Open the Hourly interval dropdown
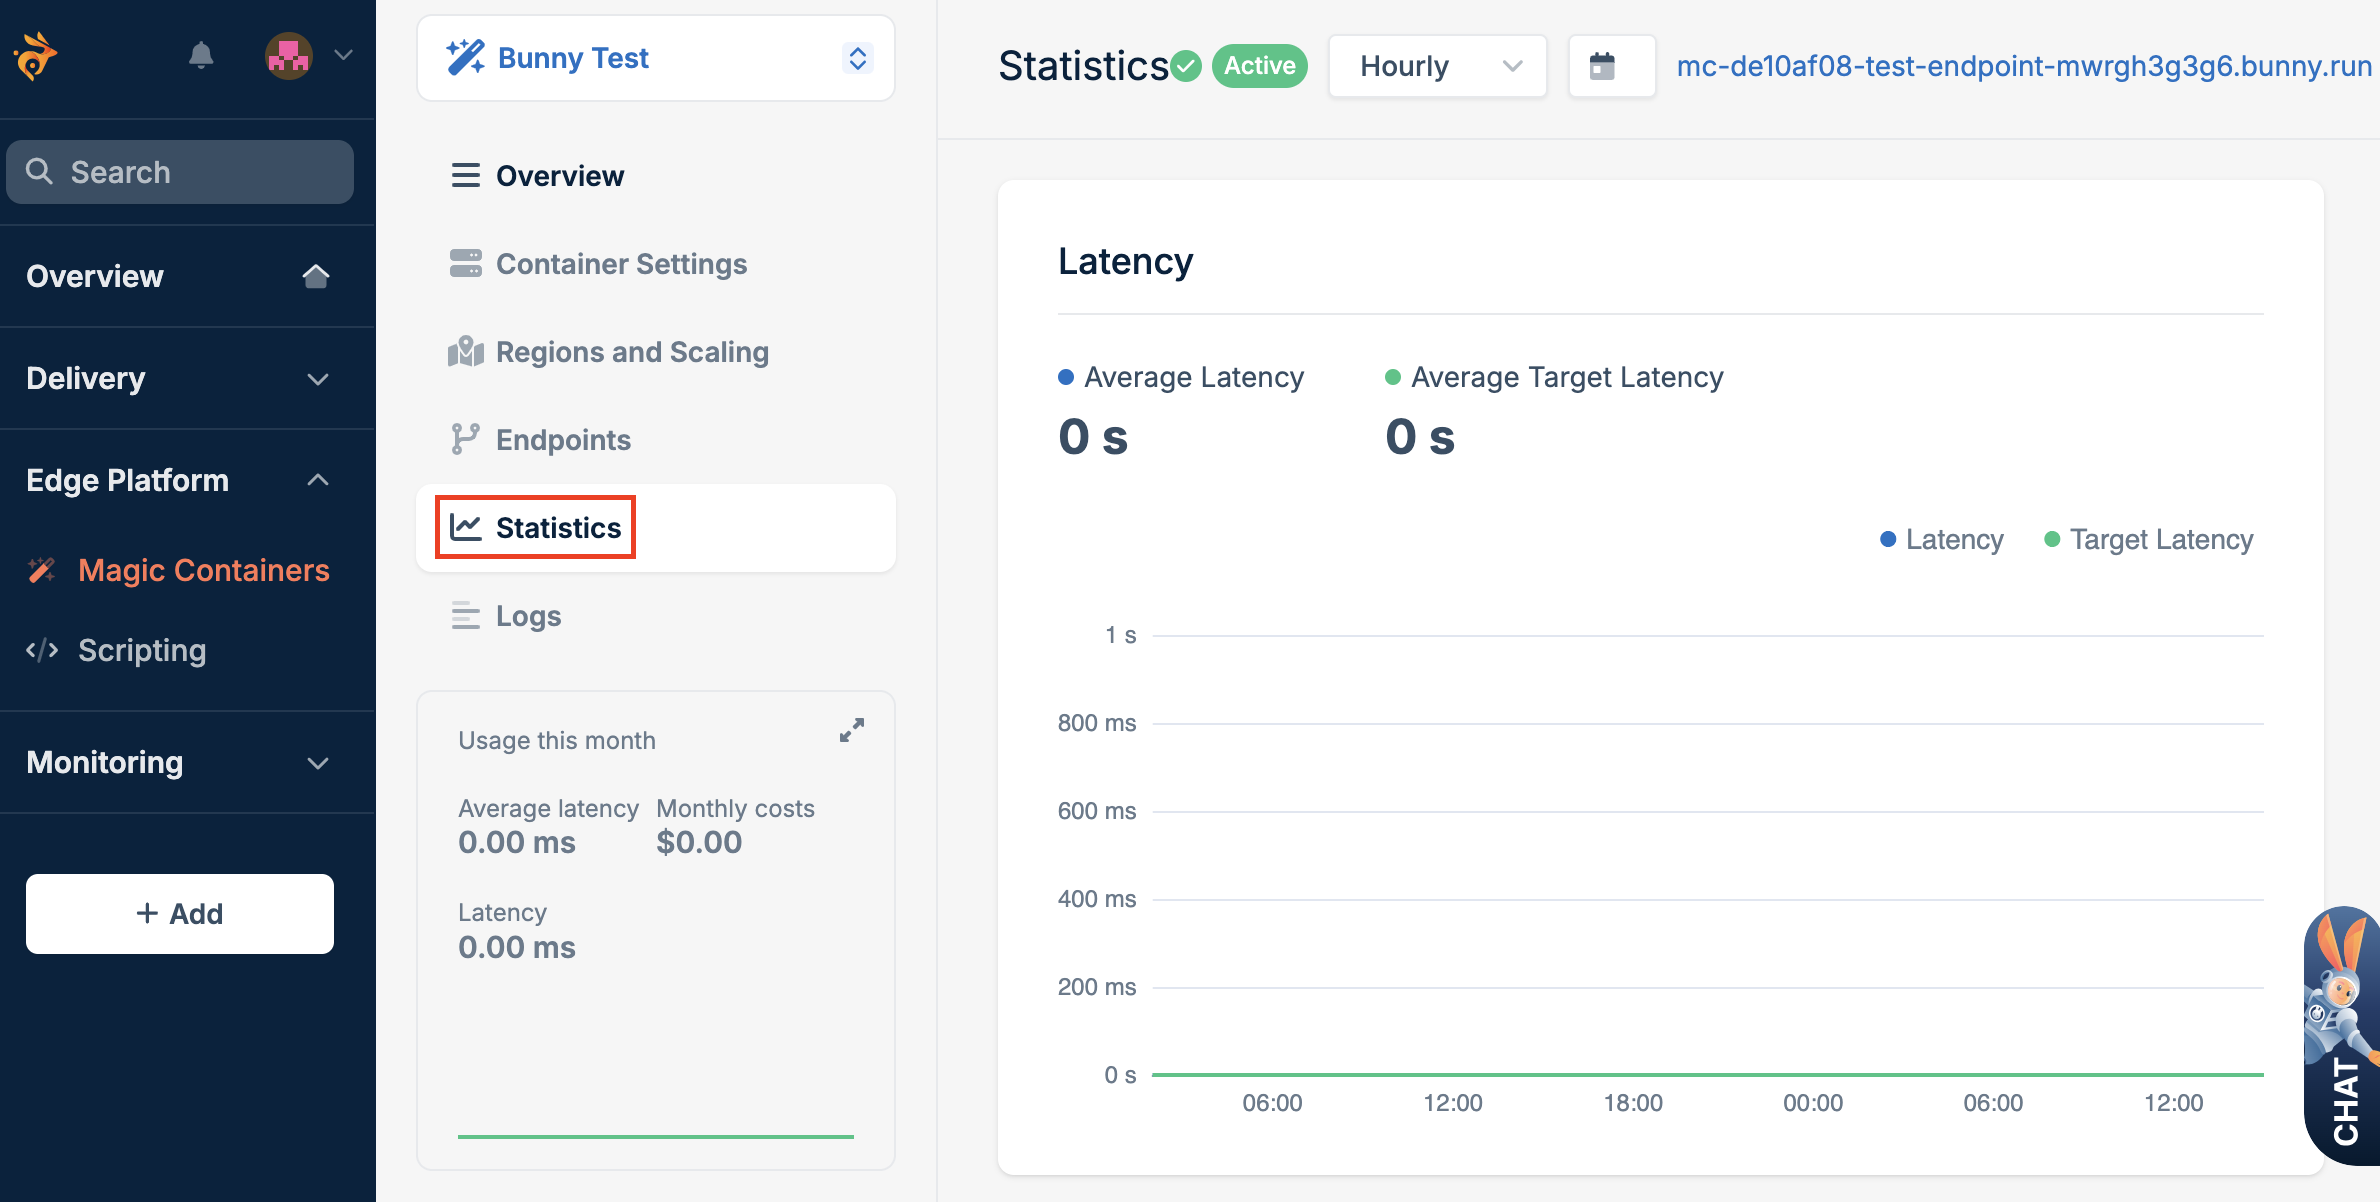The width and height of the screenshot is (2380, 1202). 1437,67
